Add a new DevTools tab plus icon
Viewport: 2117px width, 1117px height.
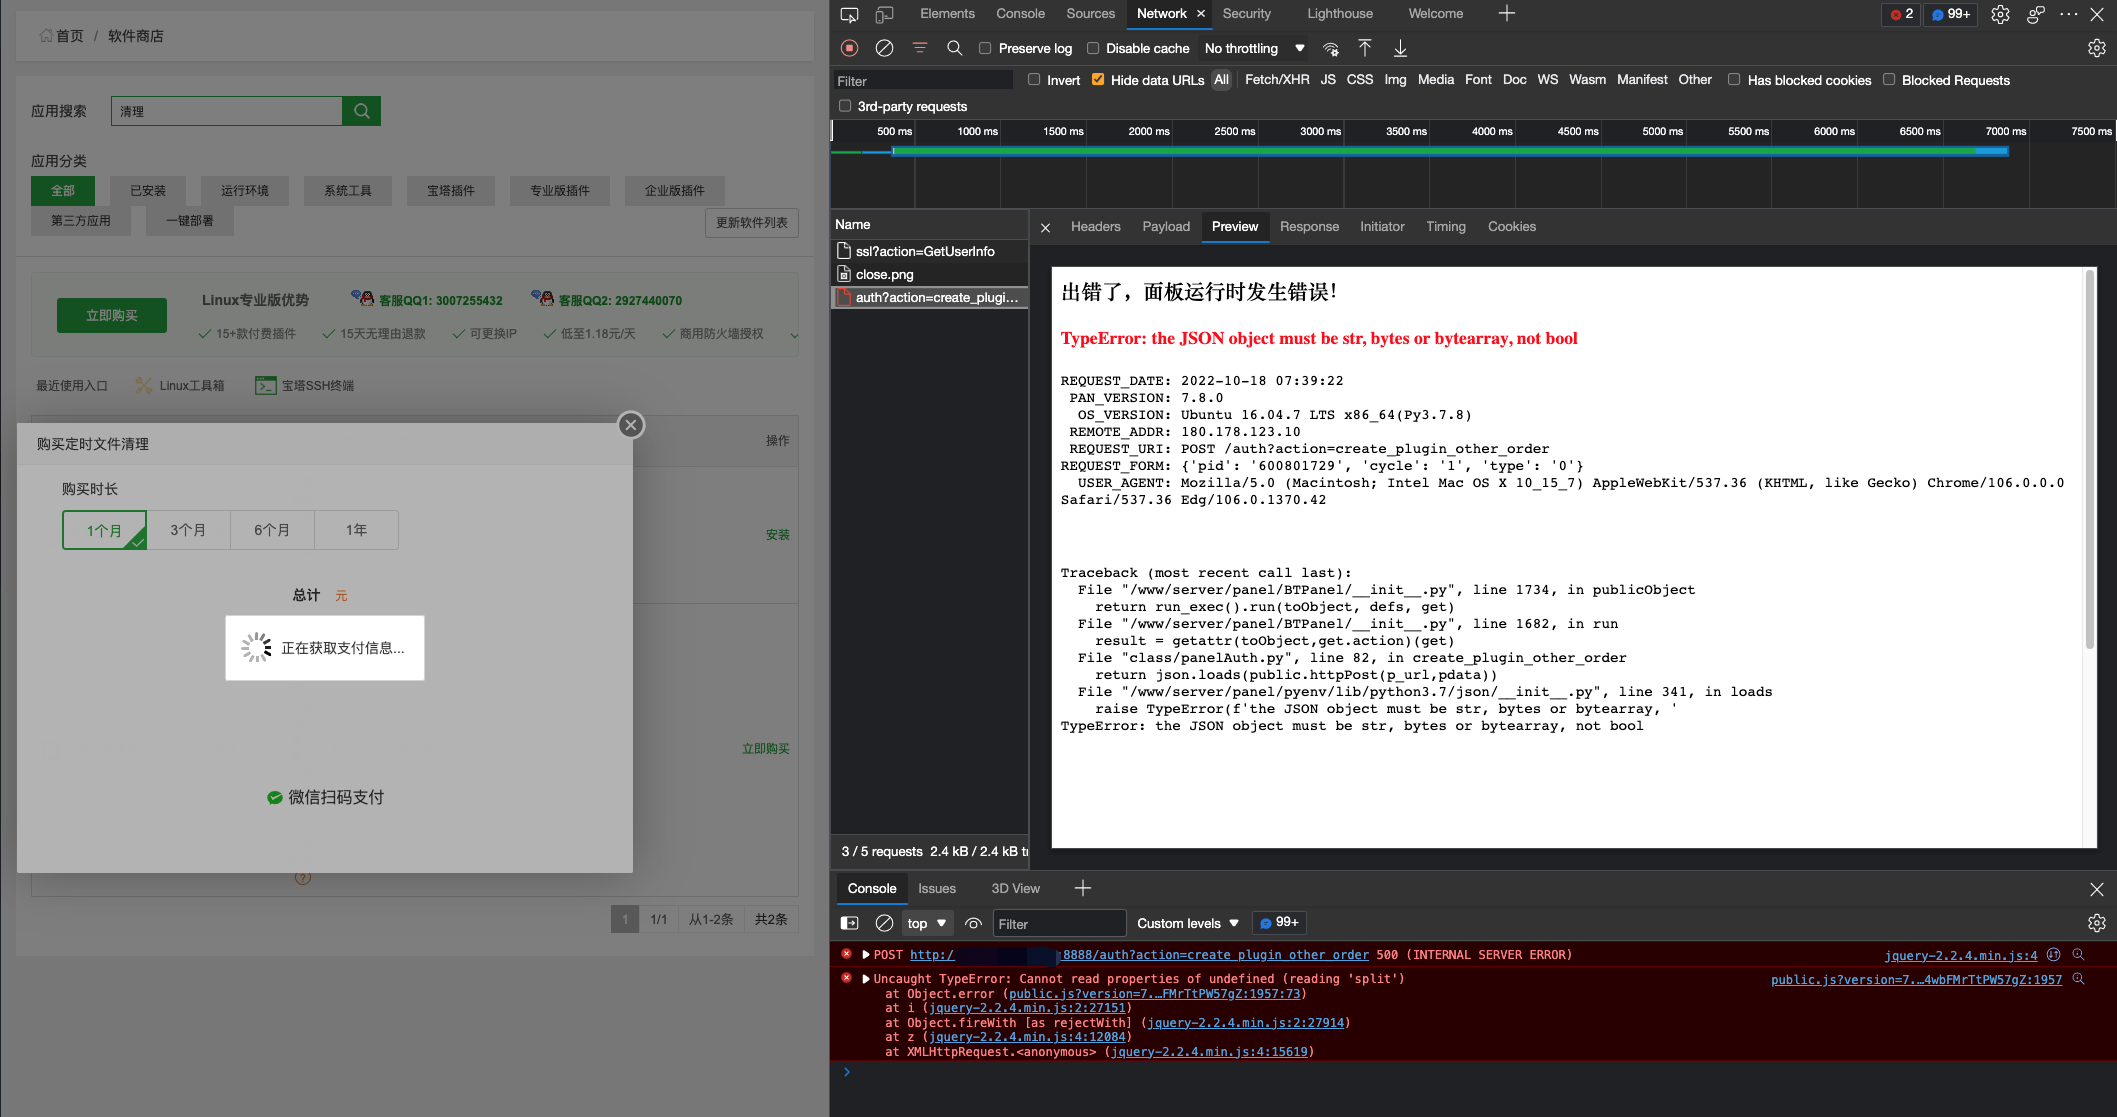tap(1507, 13)
